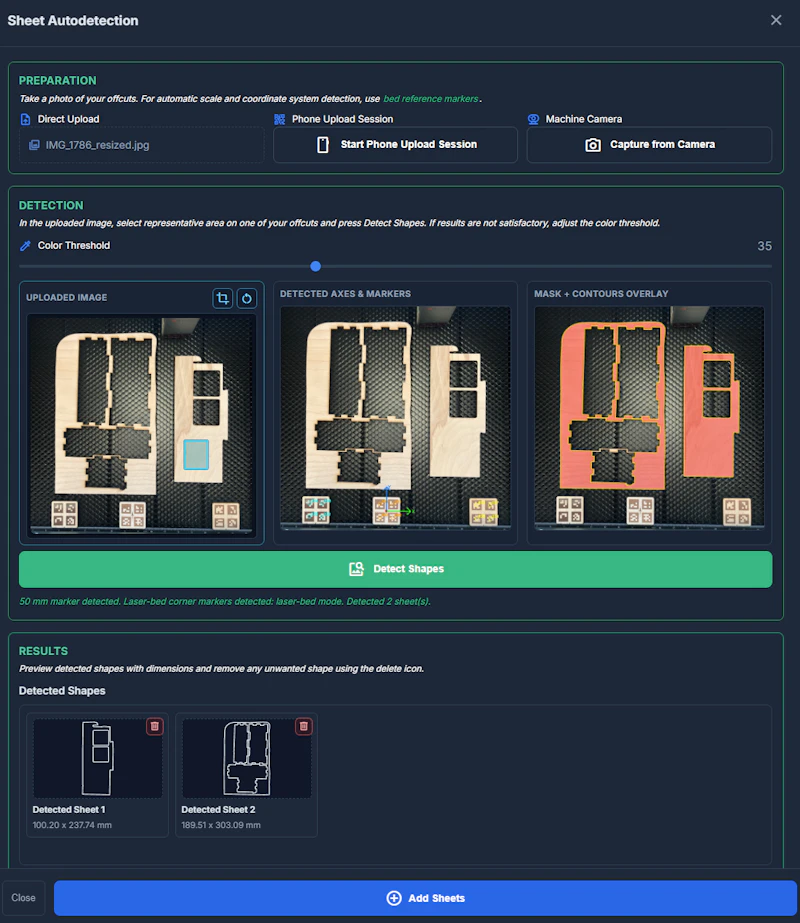Click the uploaded file IMG_1786_resized.jpg field
This screenshot has width=800, height=923.
(x=141, y=145)
